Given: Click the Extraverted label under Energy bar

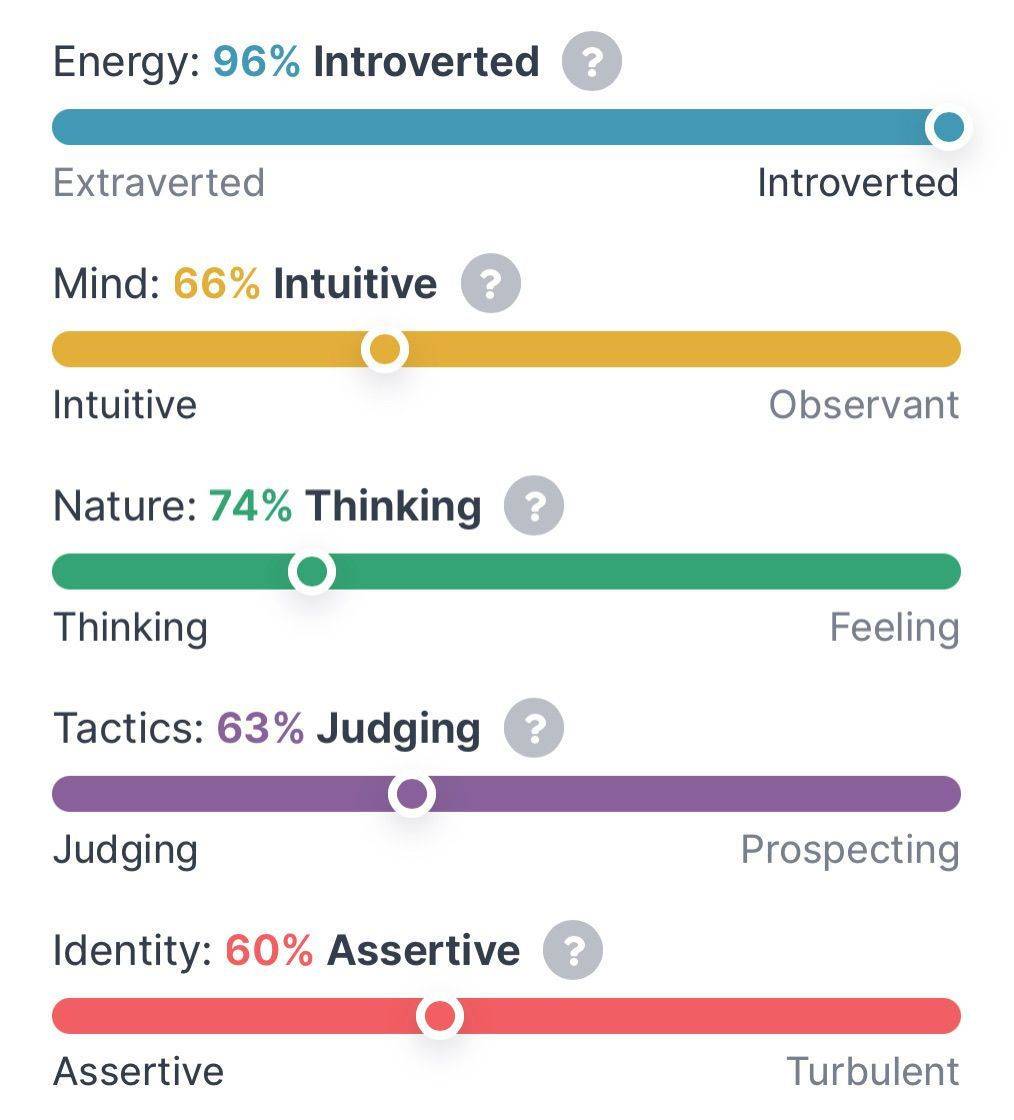Looking at the screenshot, I should 159,183.
